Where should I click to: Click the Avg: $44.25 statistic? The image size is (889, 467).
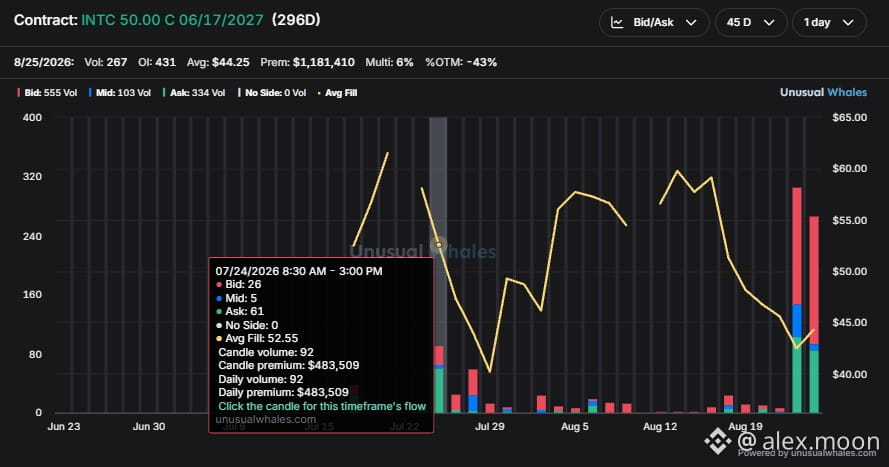point(218,62)
